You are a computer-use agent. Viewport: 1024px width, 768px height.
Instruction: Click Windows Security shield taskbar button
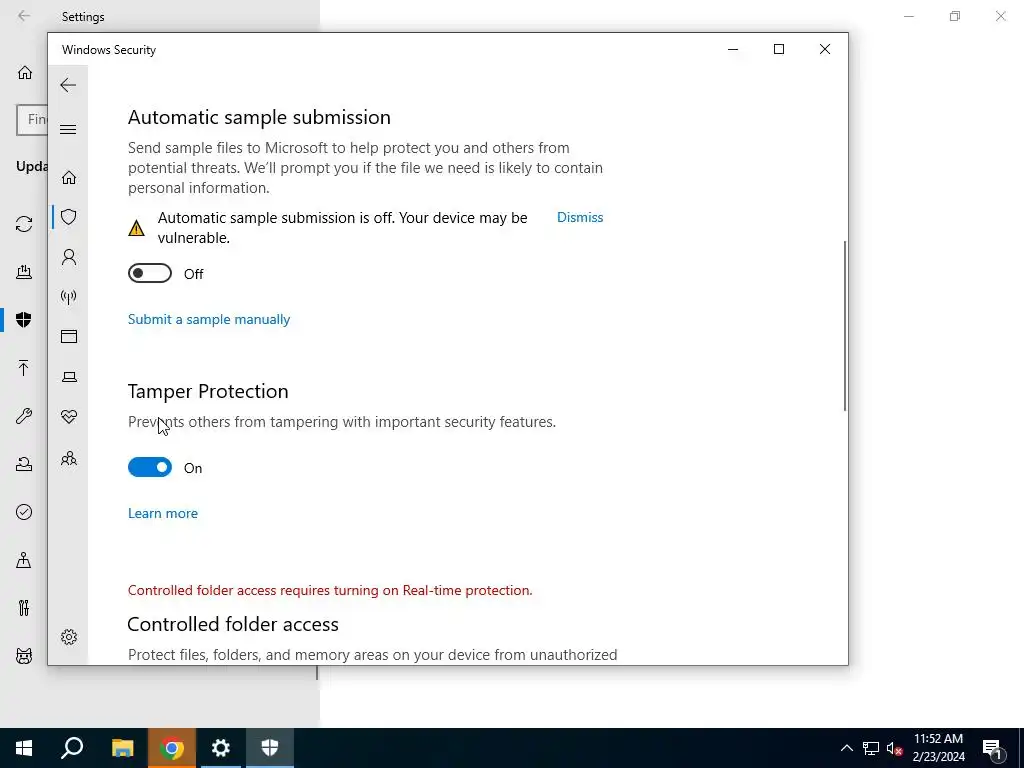tap(270, 748)
